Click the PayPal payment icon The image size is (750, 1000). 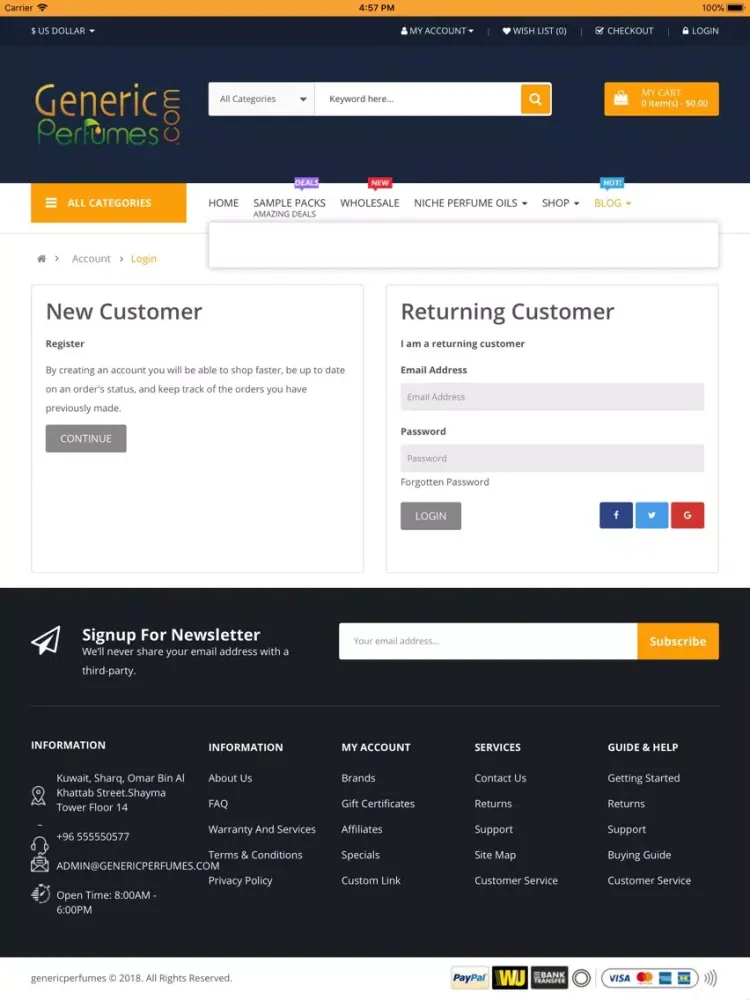(x=469, y=978)
